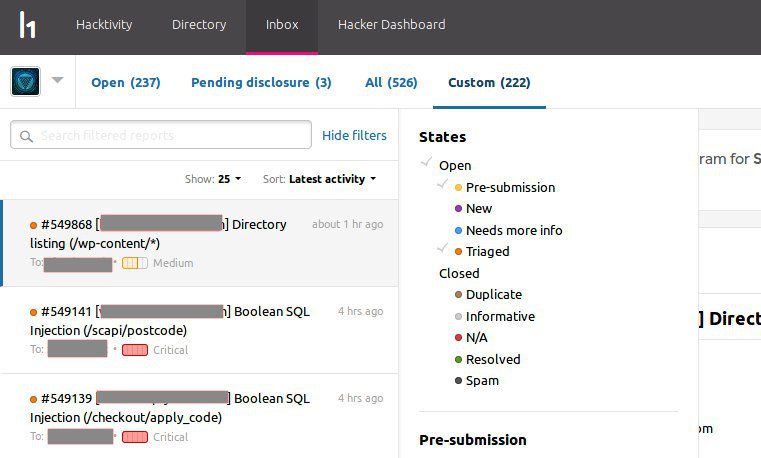Viewport: 761px width, 458px height.
Task: Click the green Resolved state dot
Action: [x=458, y=360]
